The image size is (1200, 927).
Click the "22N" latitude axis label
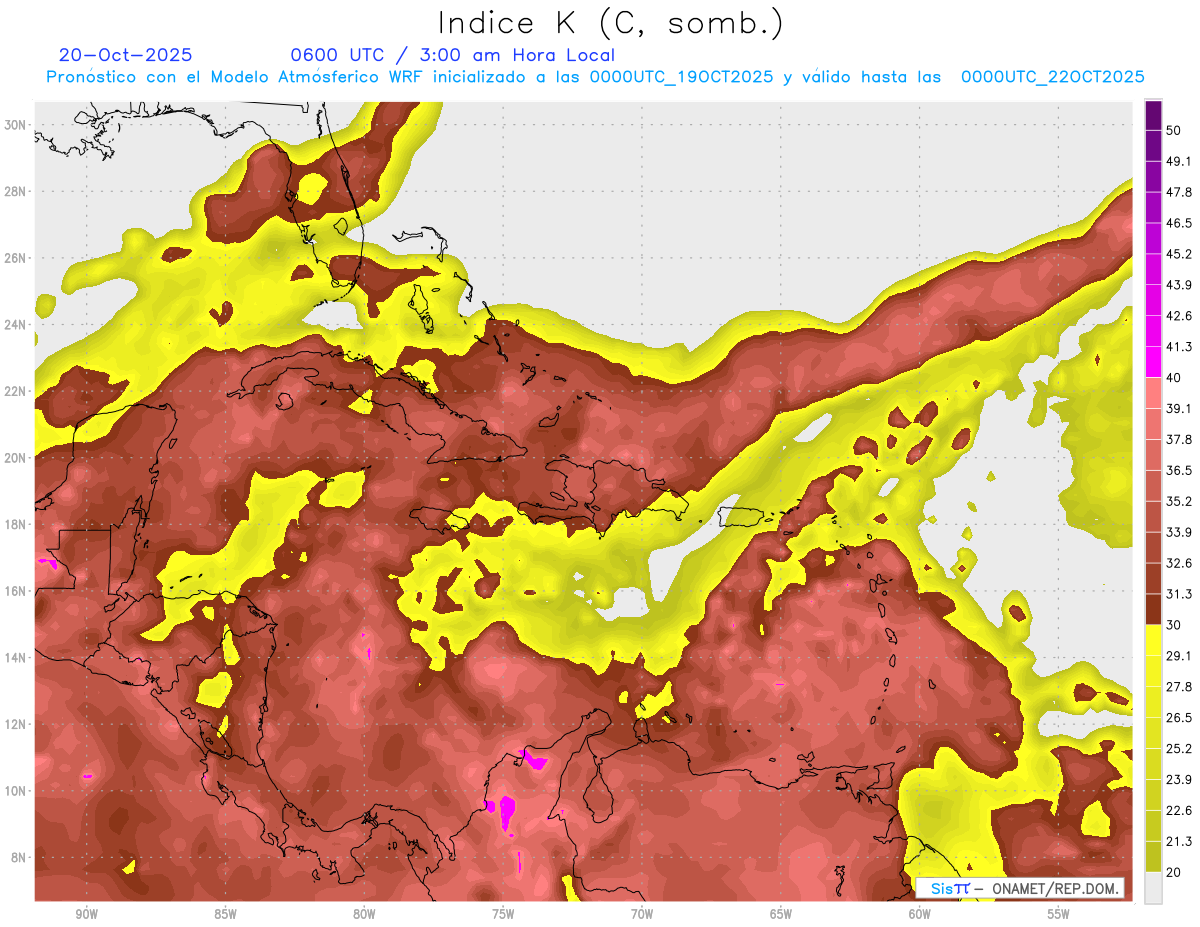click(x=15, y=391)
